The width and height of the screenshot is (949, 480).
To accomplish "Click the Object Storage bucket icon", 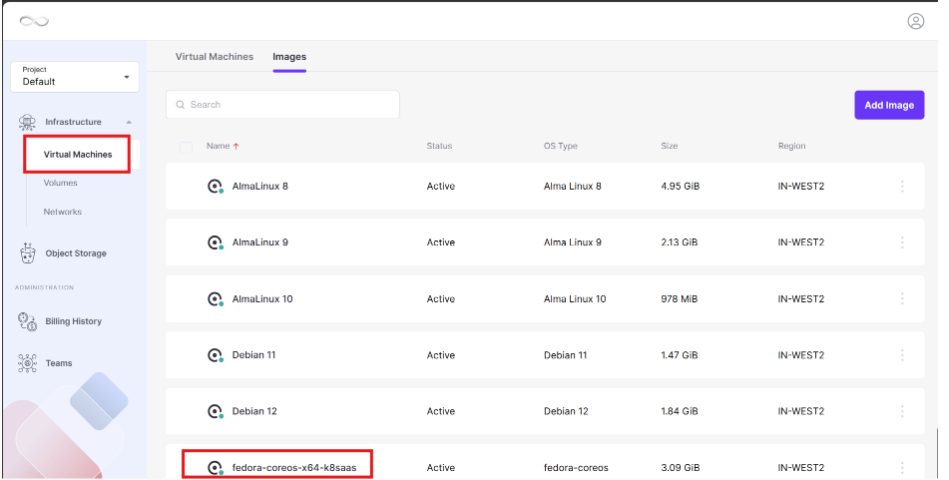I will pyautogui.click(x=27, y=253).
